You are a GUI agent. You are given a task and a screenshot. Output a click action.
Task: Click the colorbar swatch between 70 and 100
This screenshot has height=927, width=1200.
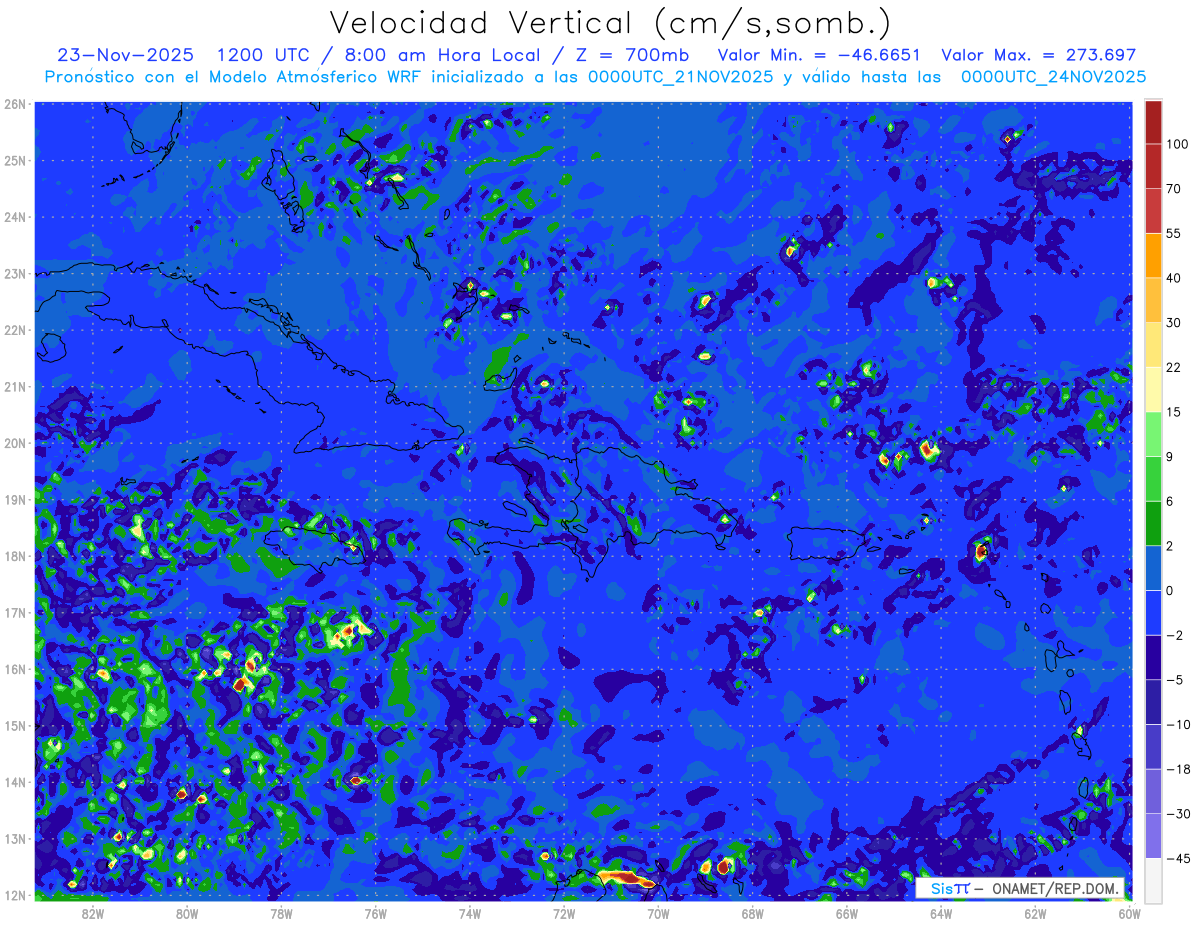1153,166
